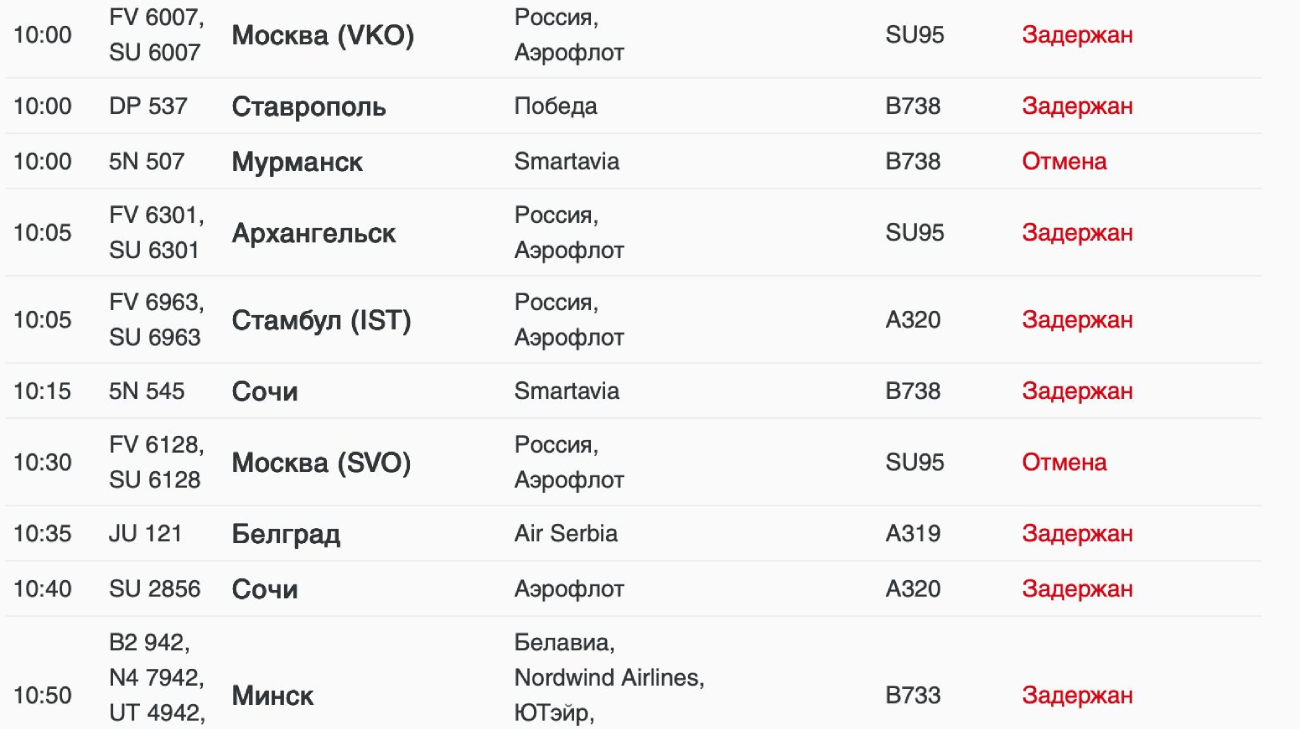1300x729 pixels.
Task: Select the B733 aircraft type cell
Action: 913,696
